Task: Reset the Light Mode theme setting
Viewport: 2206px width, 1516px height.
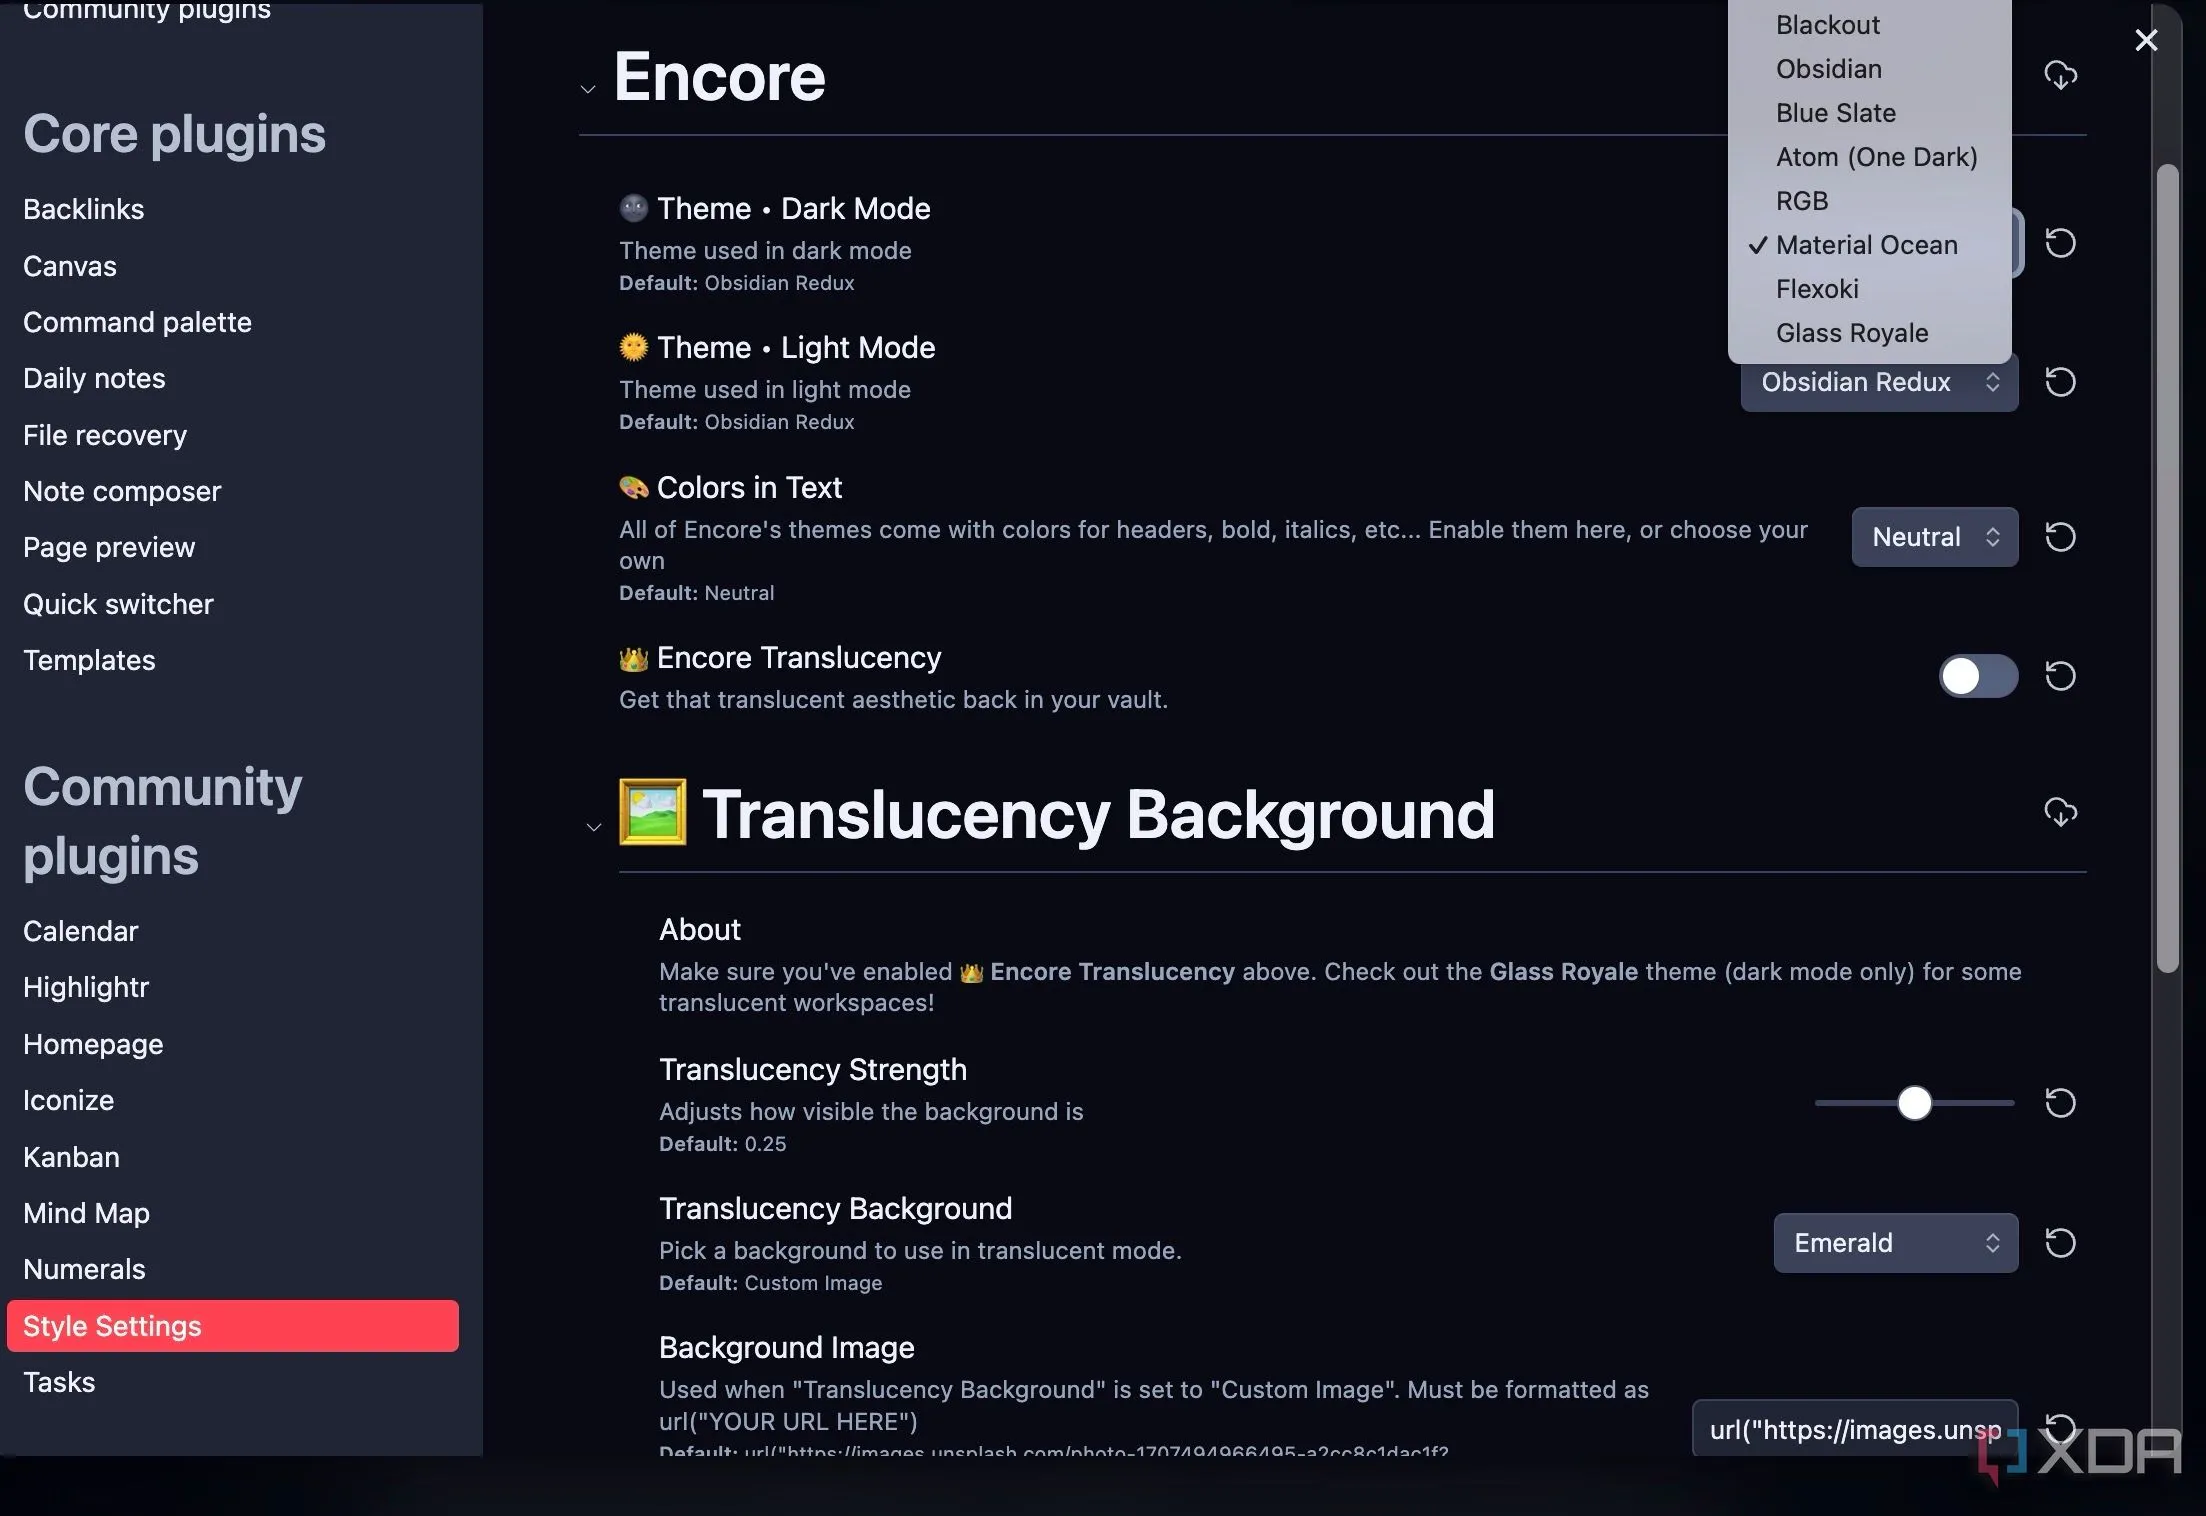Action: tap(2060, 382)
